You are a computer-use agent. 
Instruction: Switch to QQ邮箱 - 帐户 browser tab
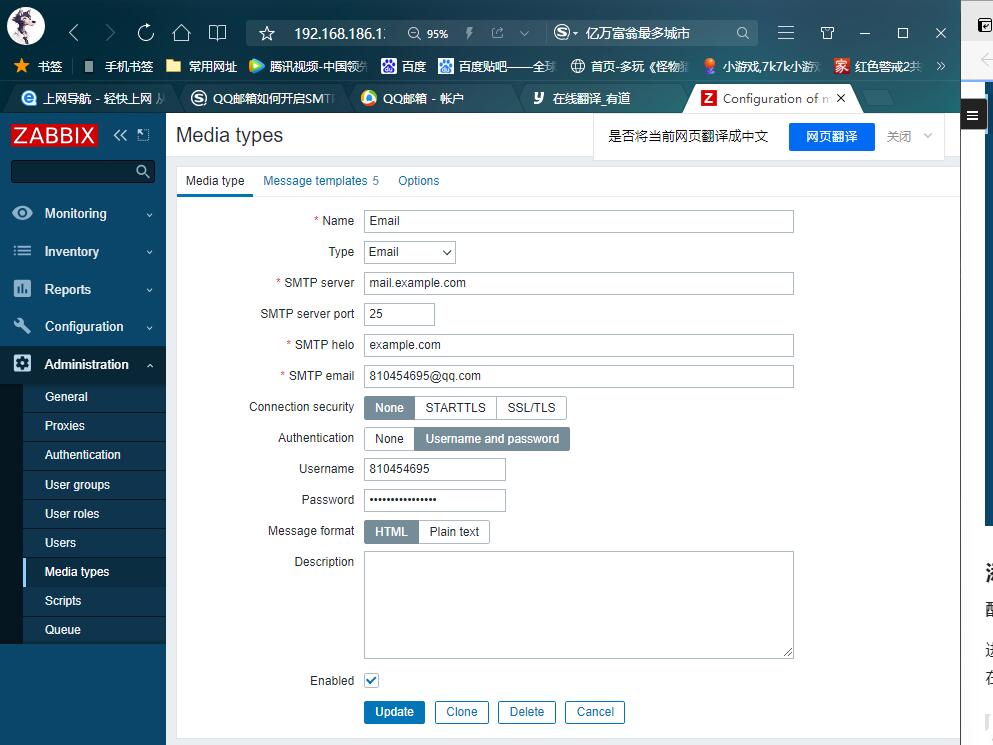[x=432, y=98]
